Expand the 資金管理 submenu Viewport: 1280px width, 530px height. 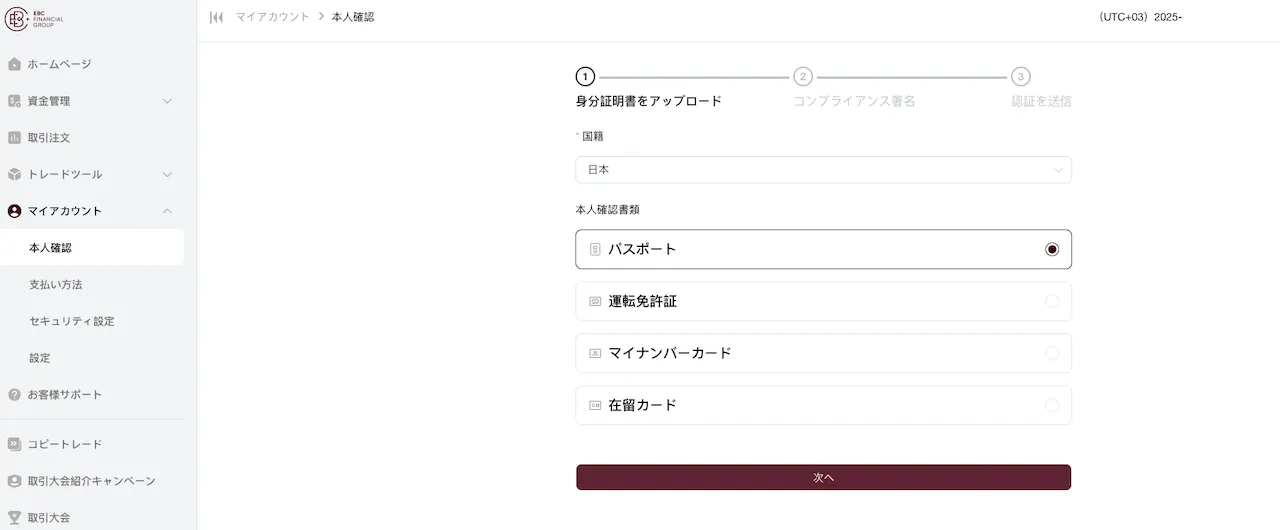[x=167, y=101]
